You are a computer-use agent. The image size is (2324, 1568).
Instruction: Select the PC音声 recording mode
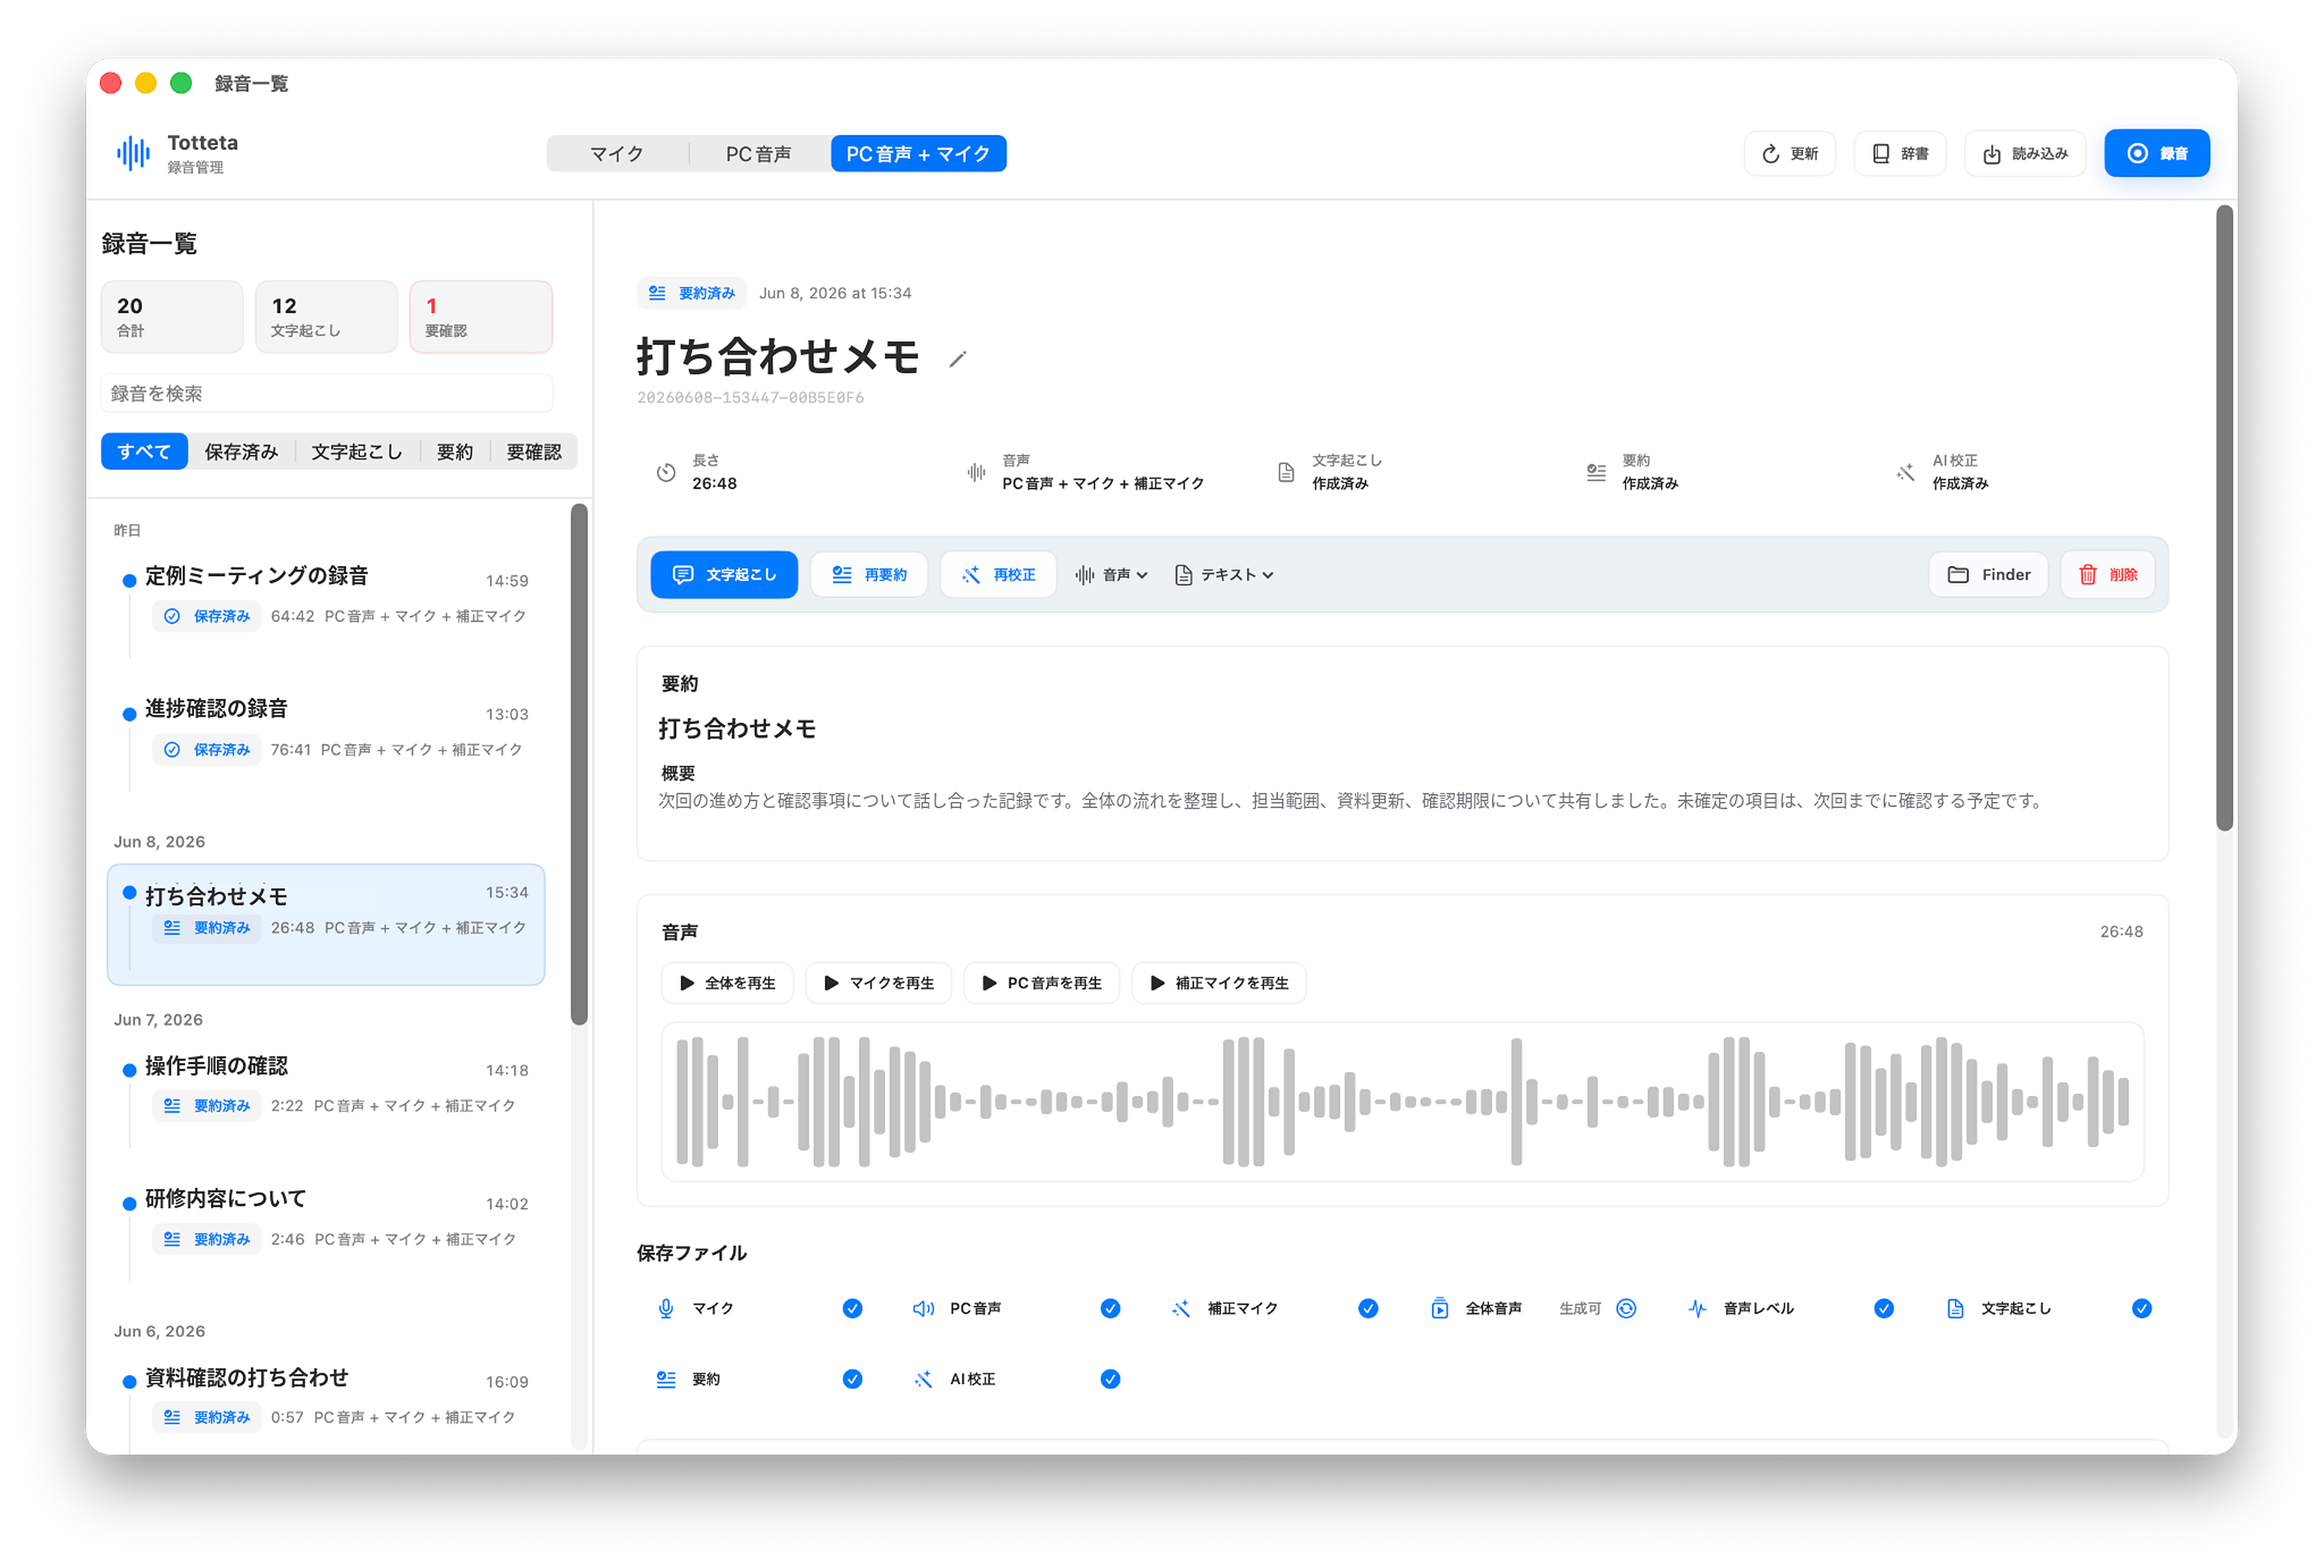[x=759, y=154]
